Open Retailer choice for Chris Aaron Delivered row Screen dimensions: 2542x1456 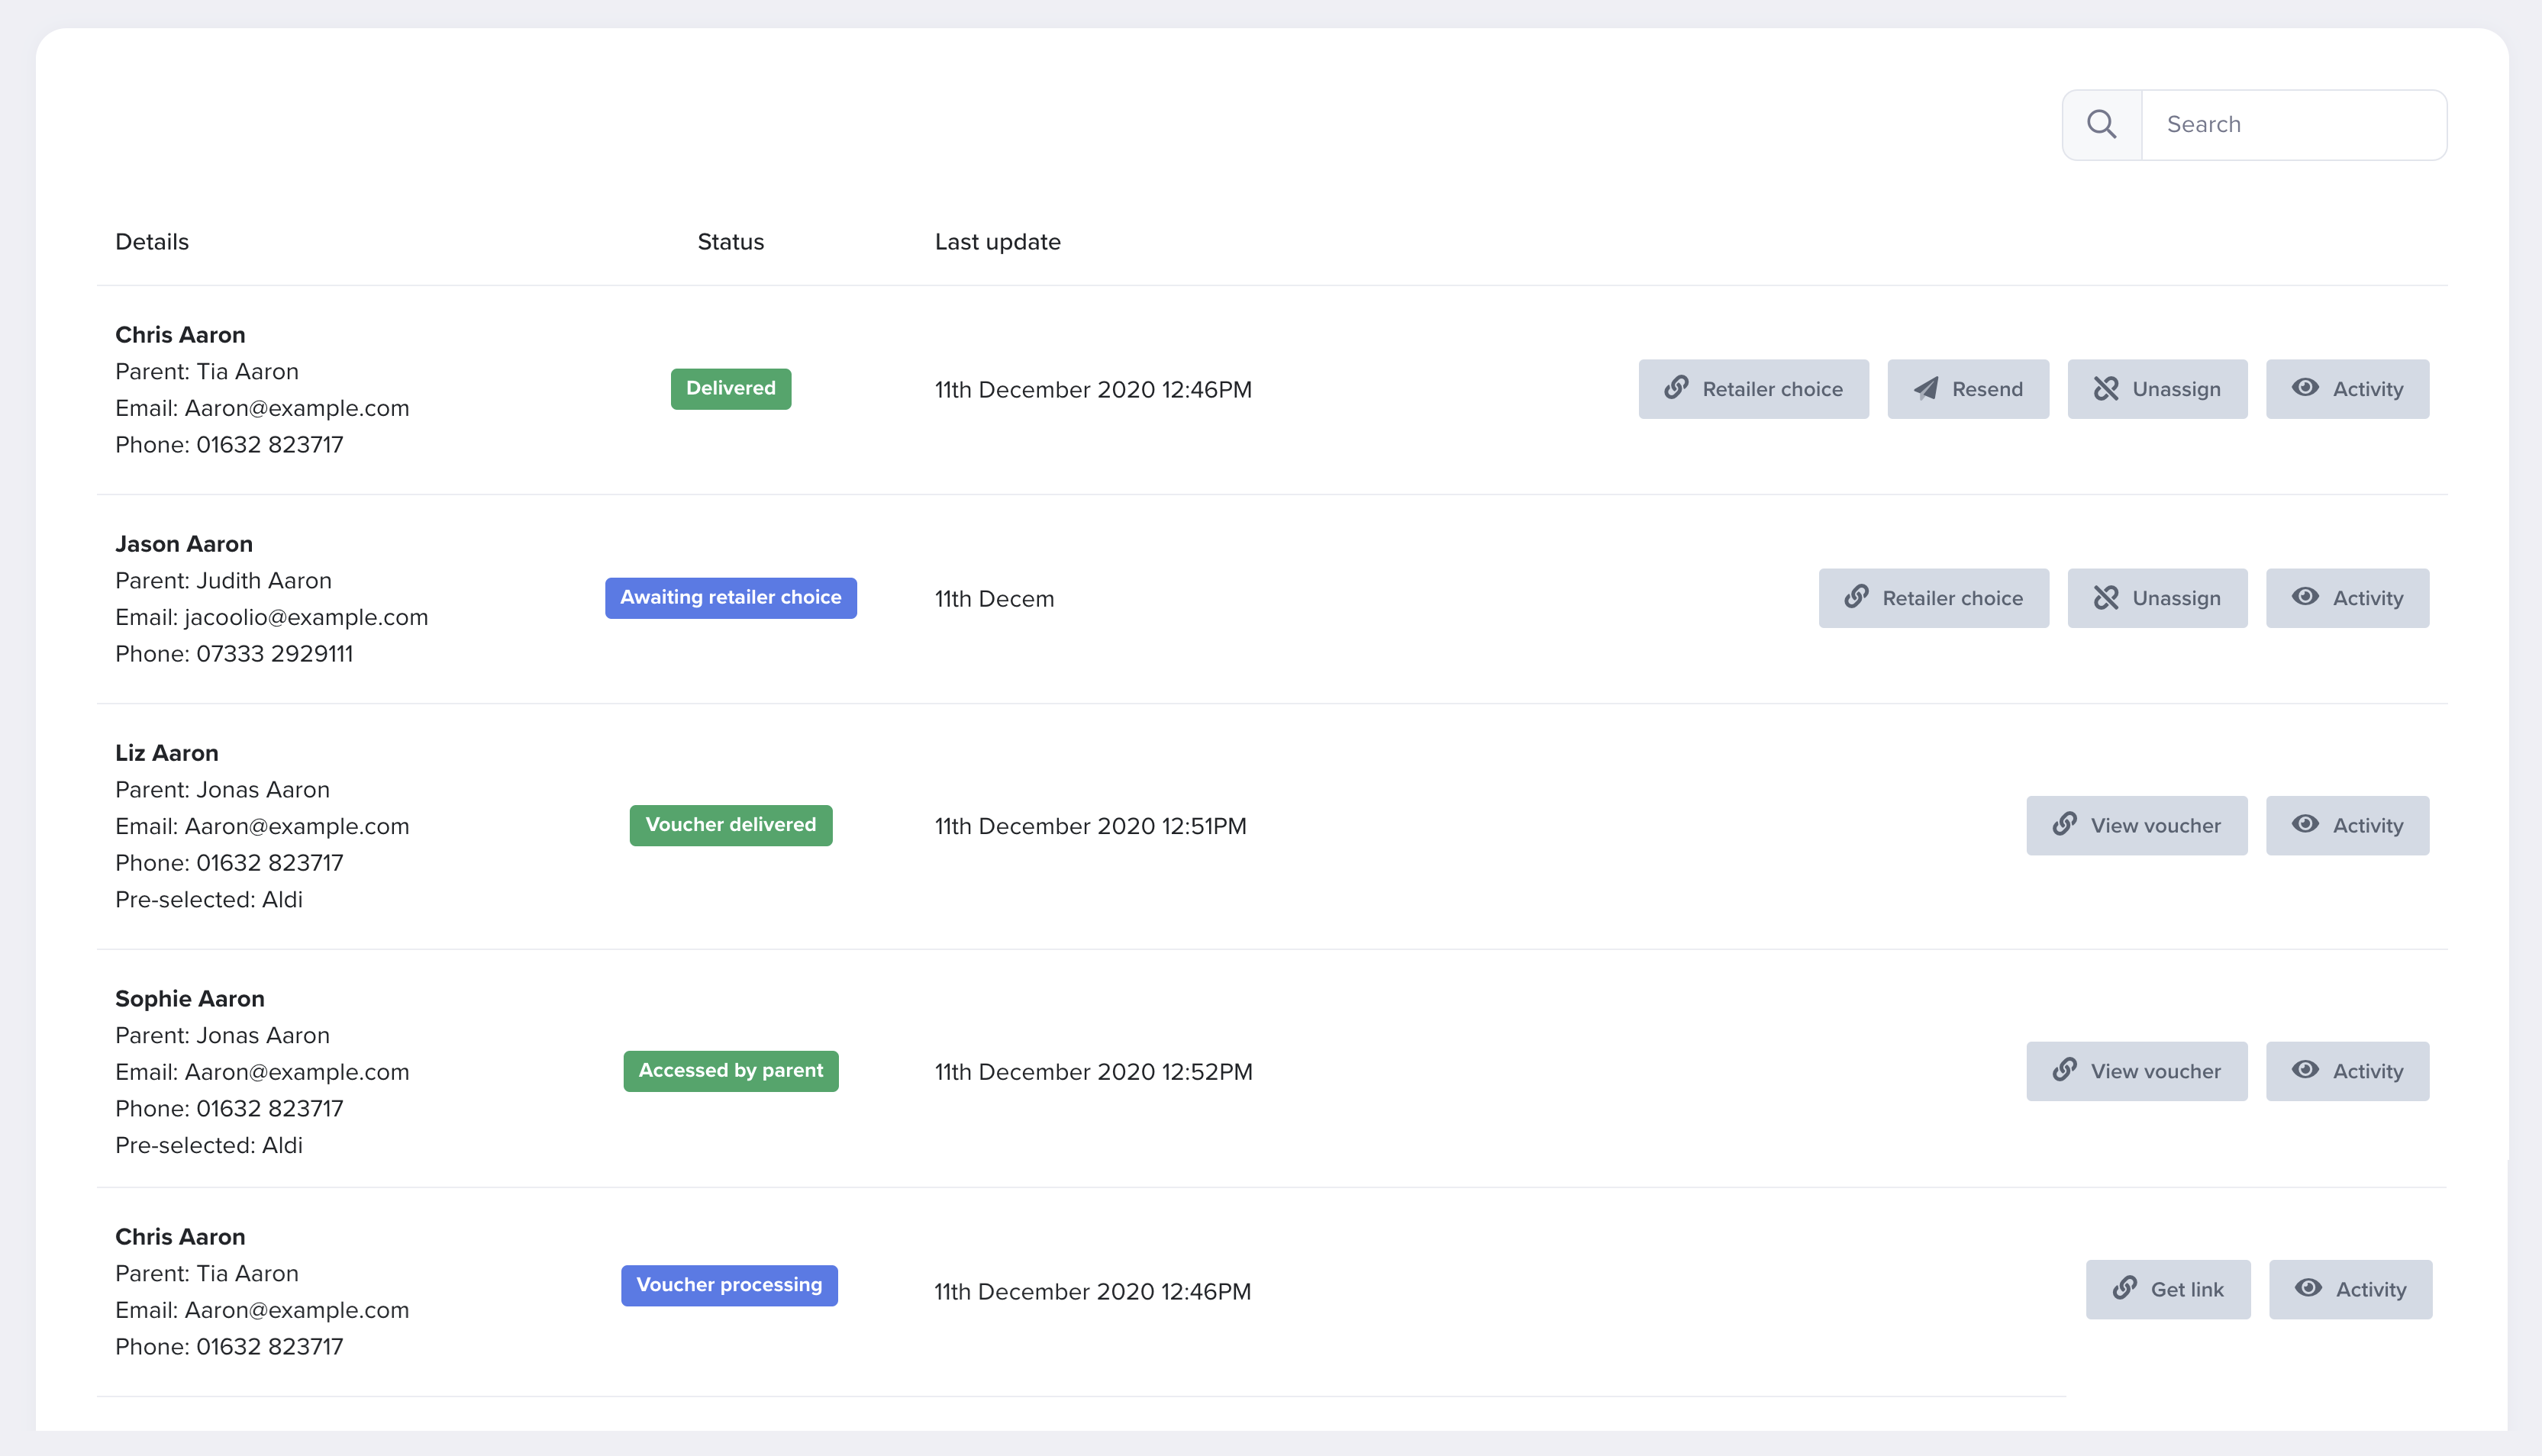pyautogui.click(x=1753, y=389)
